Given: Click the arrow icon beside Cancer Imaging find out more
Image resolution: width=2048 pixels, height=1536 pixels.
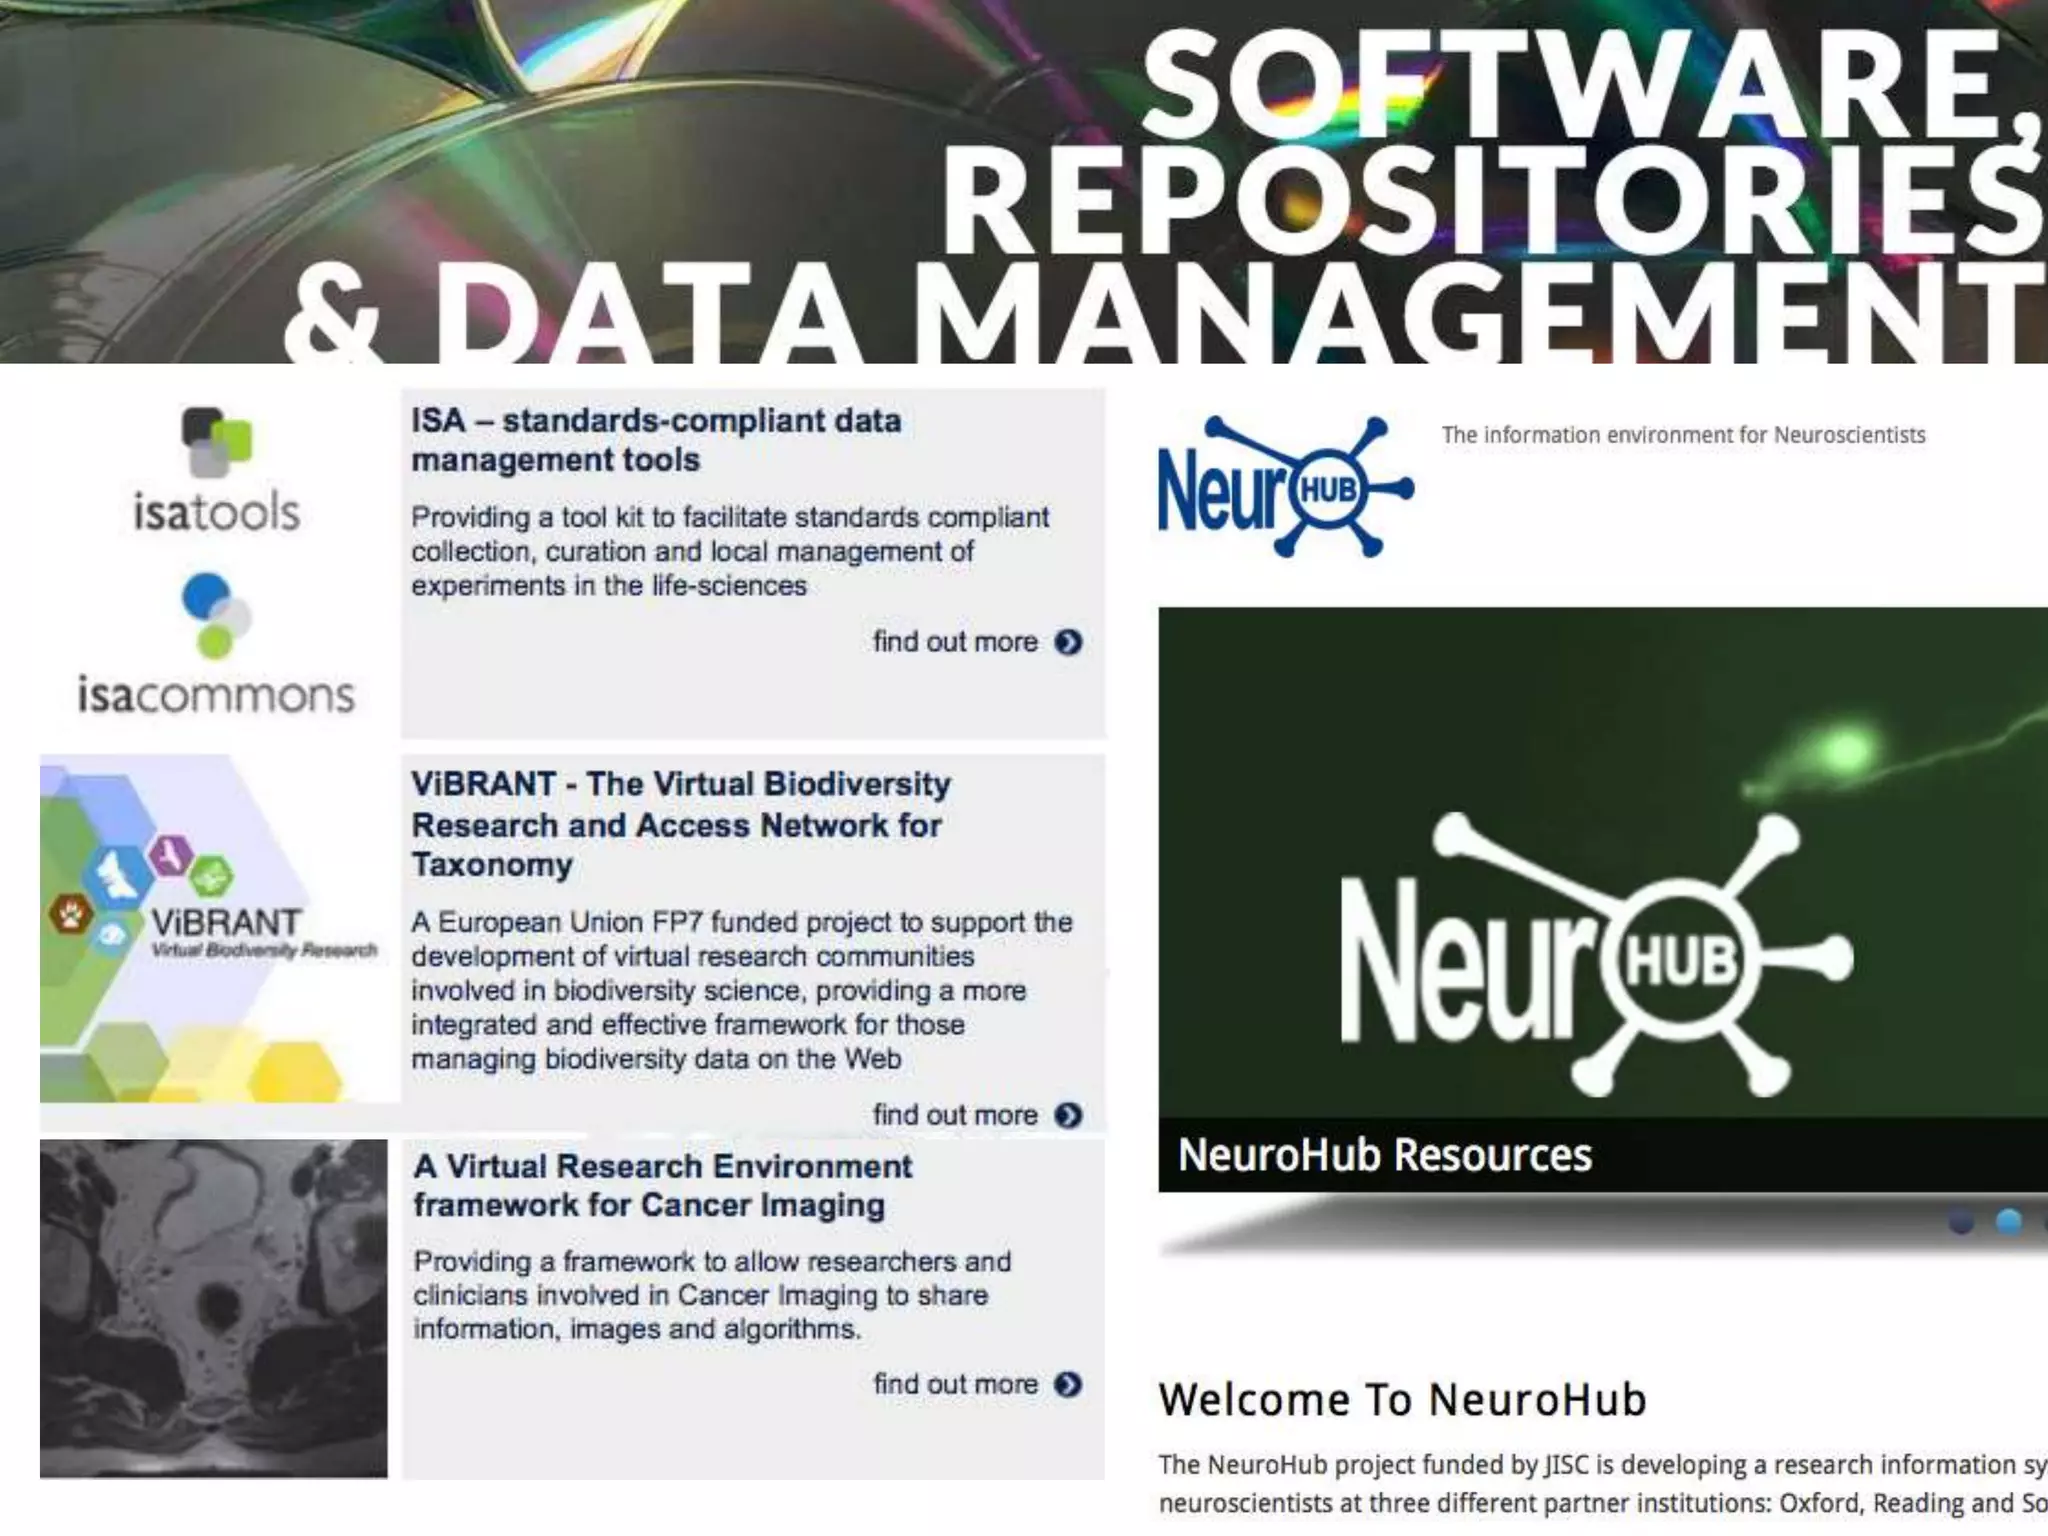Looking at the screenshot, I should pyautogui.click(x=1068, y=1384).
